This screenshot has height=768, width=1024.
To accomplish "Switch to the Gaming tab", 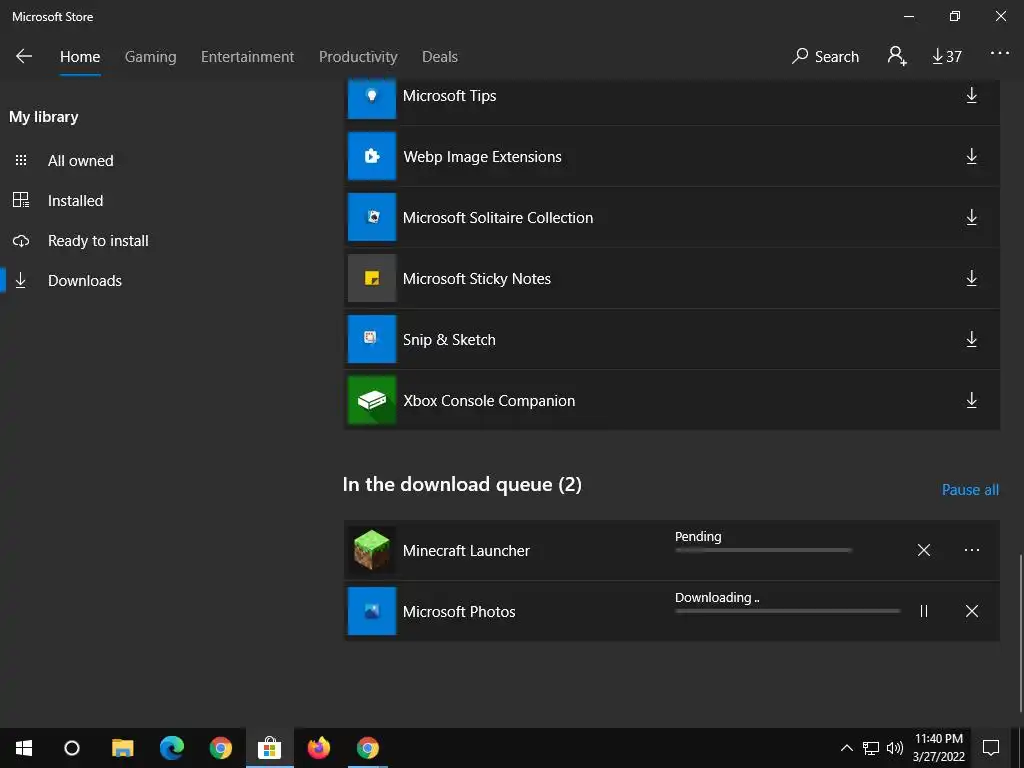I will pyautogui.click(x=150, y=57).
